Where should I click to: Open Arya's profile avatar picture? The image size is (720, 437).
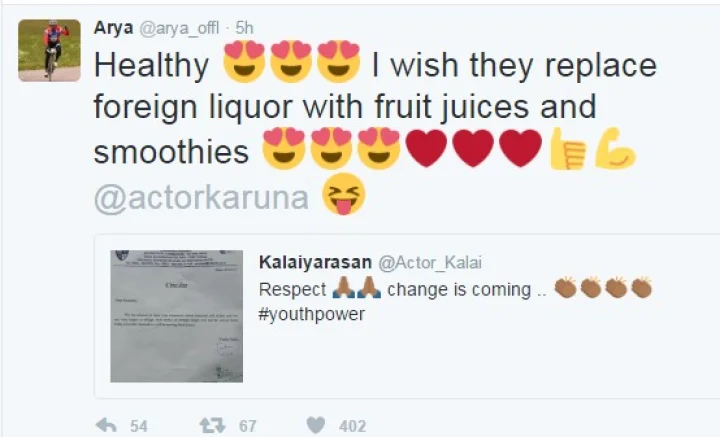49,50
